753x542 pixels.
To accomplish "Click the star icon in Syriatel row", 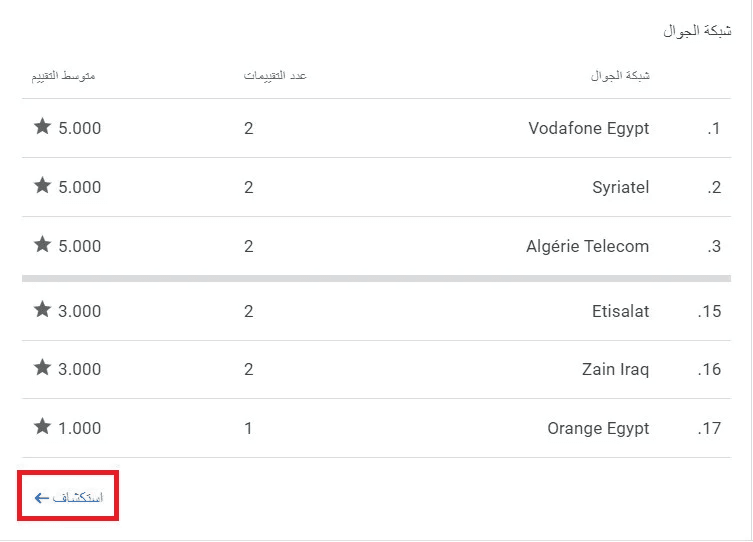I will coord(42,186).
